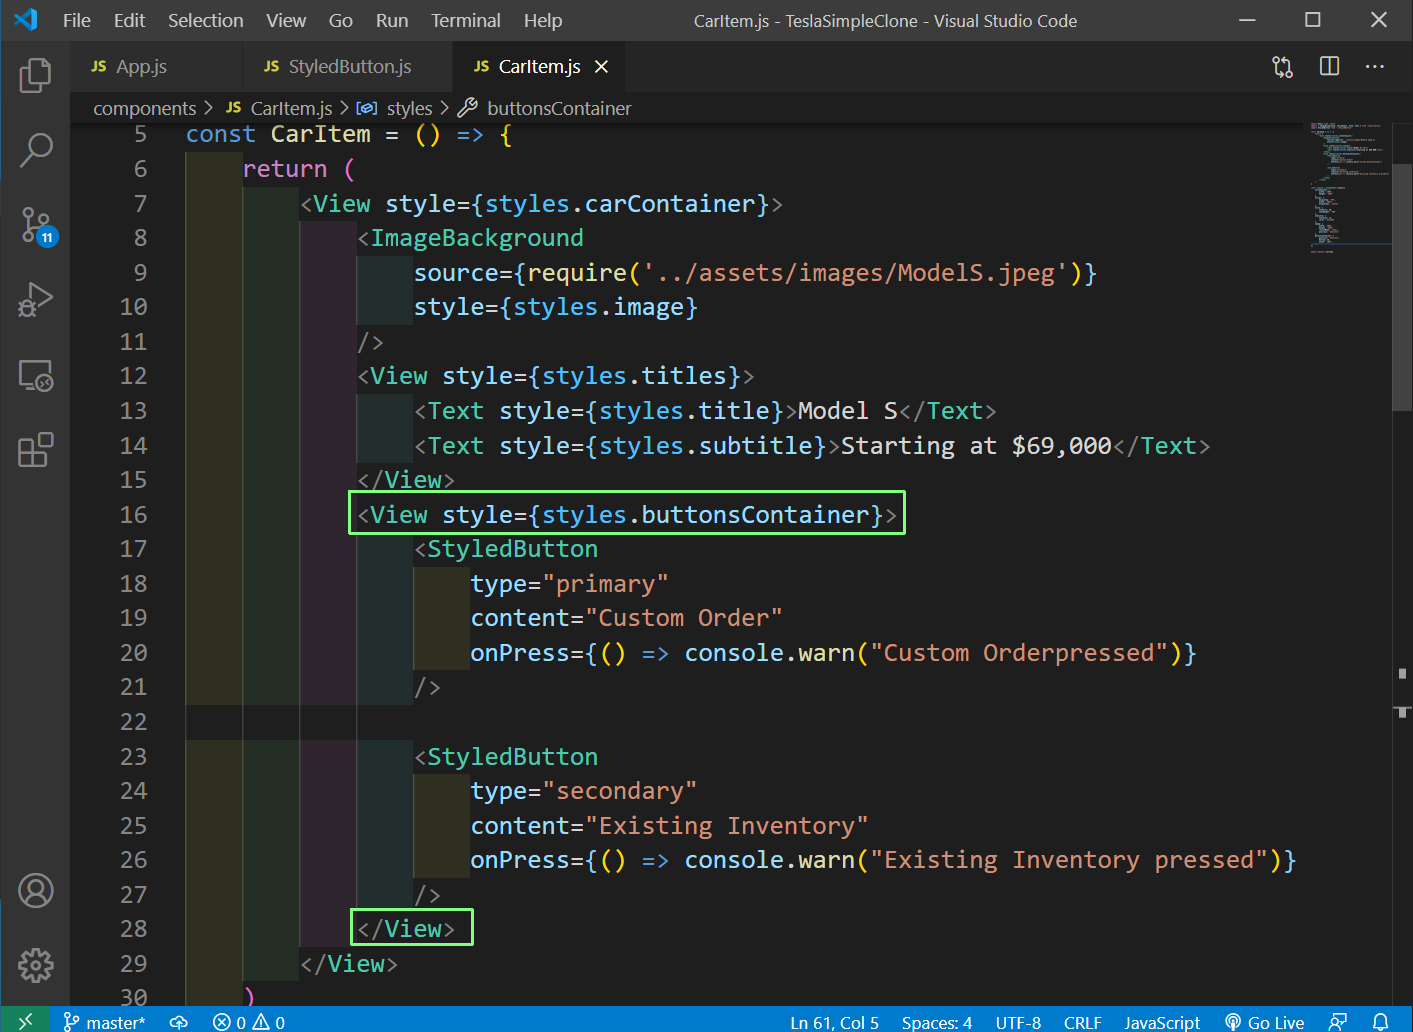Split the editor to the right
Viewport: 1413px width, 1032px height.
(x=1329, y=67)
